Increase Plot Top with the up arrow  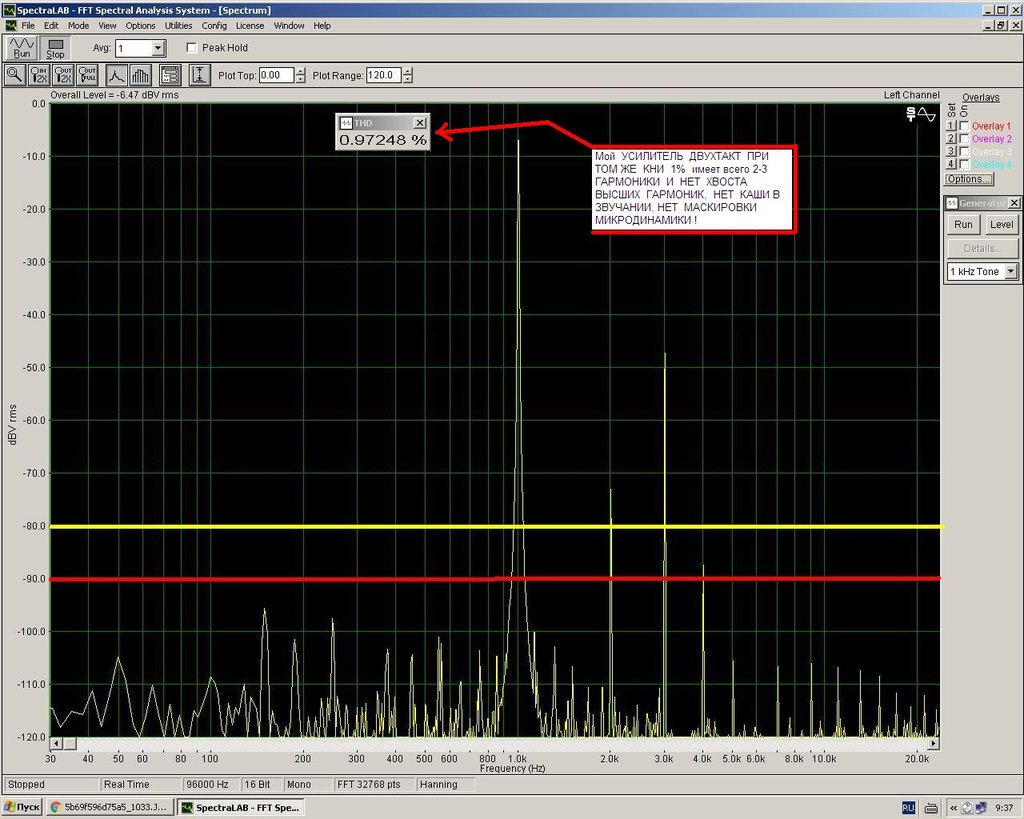(x=300, y=71)
